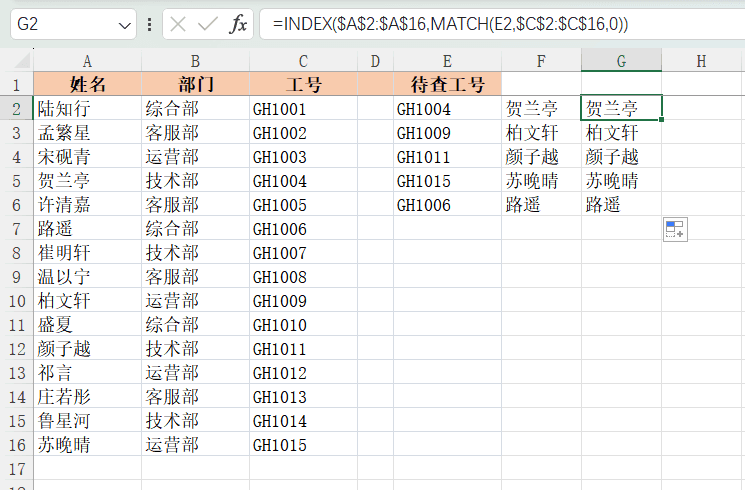Viewport: 745px width, 490px height.
Task: Select cell GH1013
Action: (x=303, y=396)
